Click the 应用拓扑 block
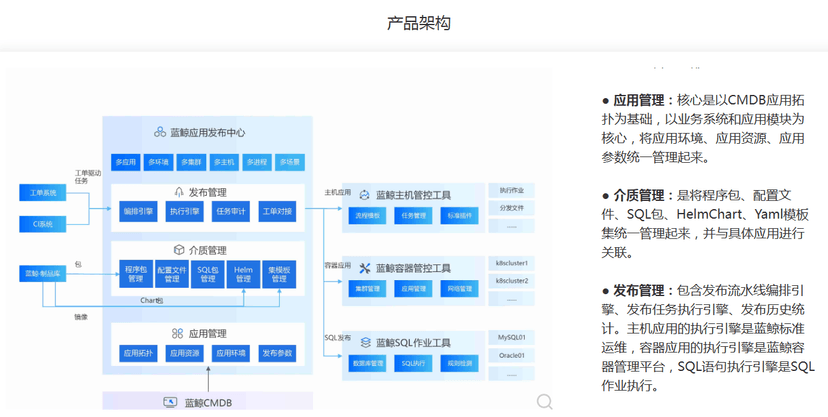This screenshot has height=417, width=828. [x=138, y=353]
